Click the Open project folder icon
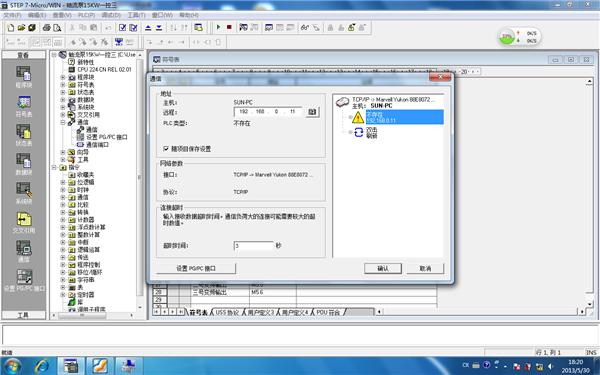 coord(21,28)
